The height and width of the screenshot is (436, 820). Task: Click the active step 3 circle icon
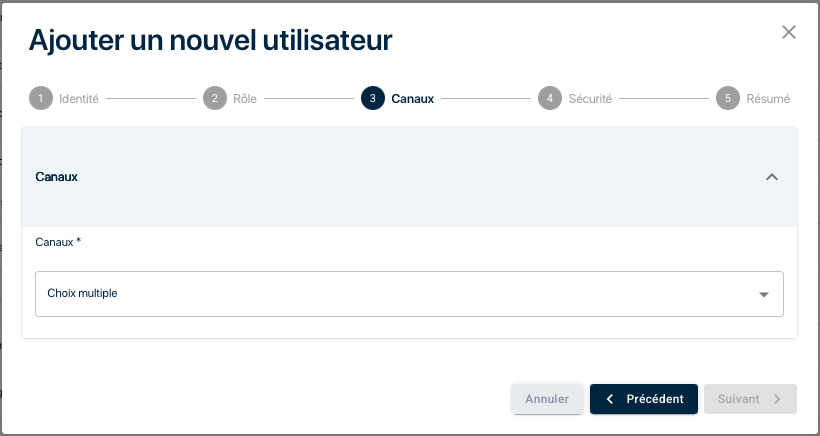pyautogui.click(x=372, y=99)
